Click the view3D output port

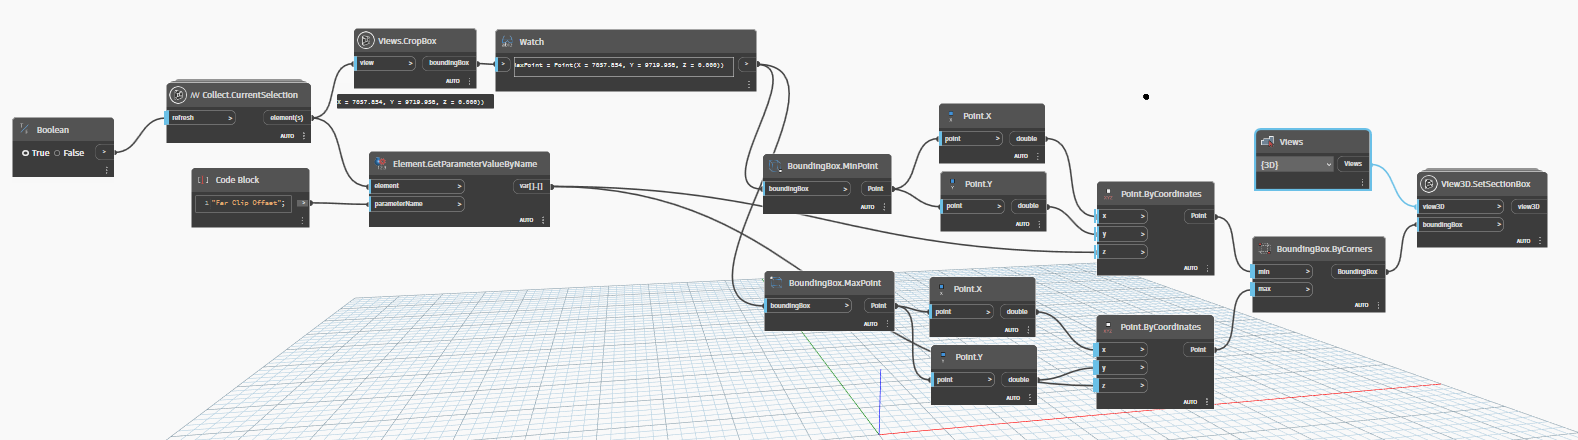1529,207
